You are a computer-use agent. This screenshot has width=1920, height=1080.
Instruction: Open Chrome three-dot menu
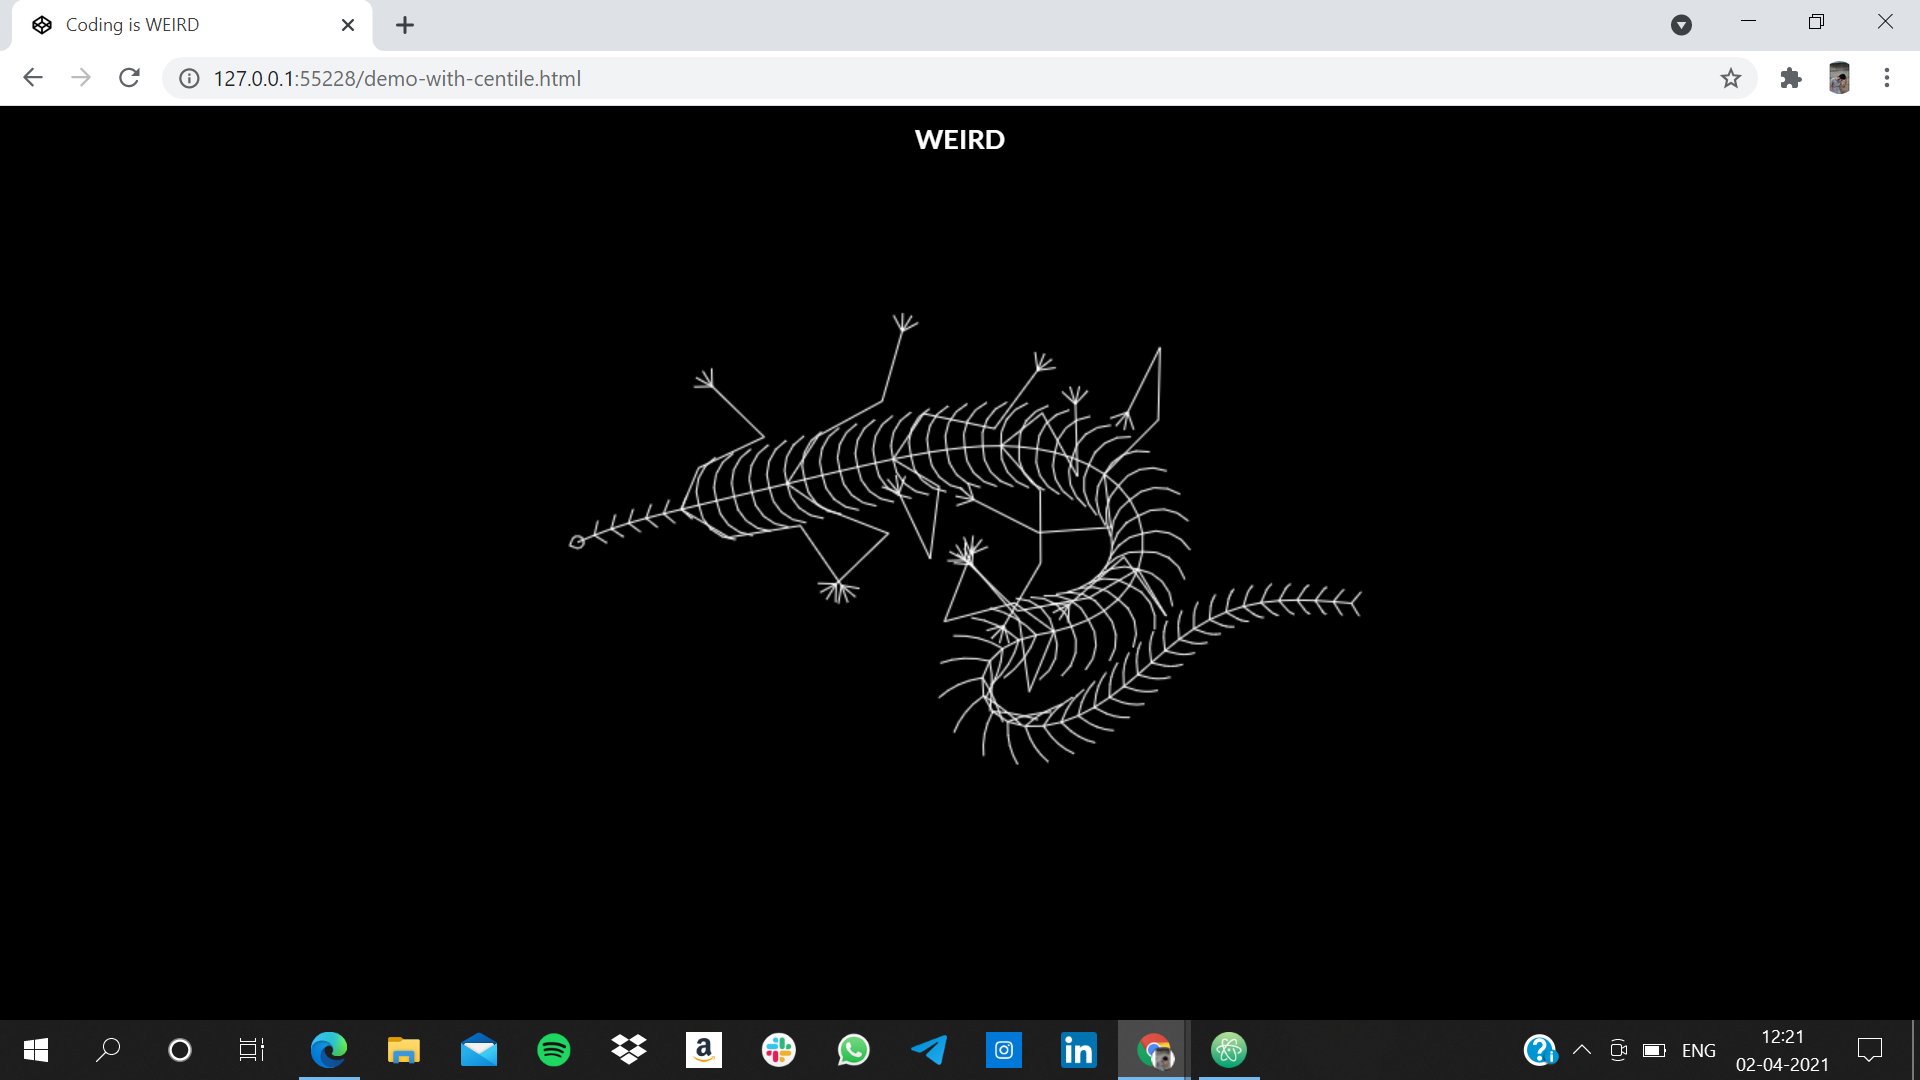click(1887, 78)
